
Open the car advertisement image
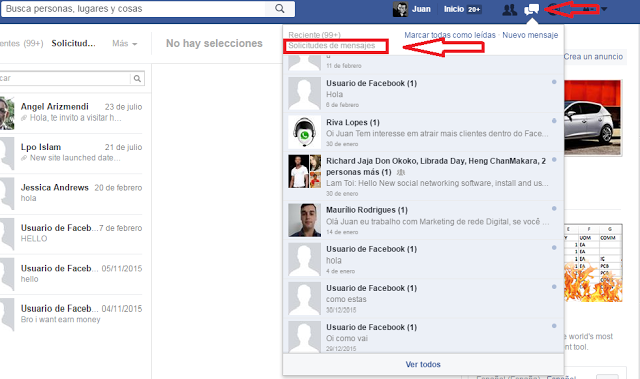593,117
